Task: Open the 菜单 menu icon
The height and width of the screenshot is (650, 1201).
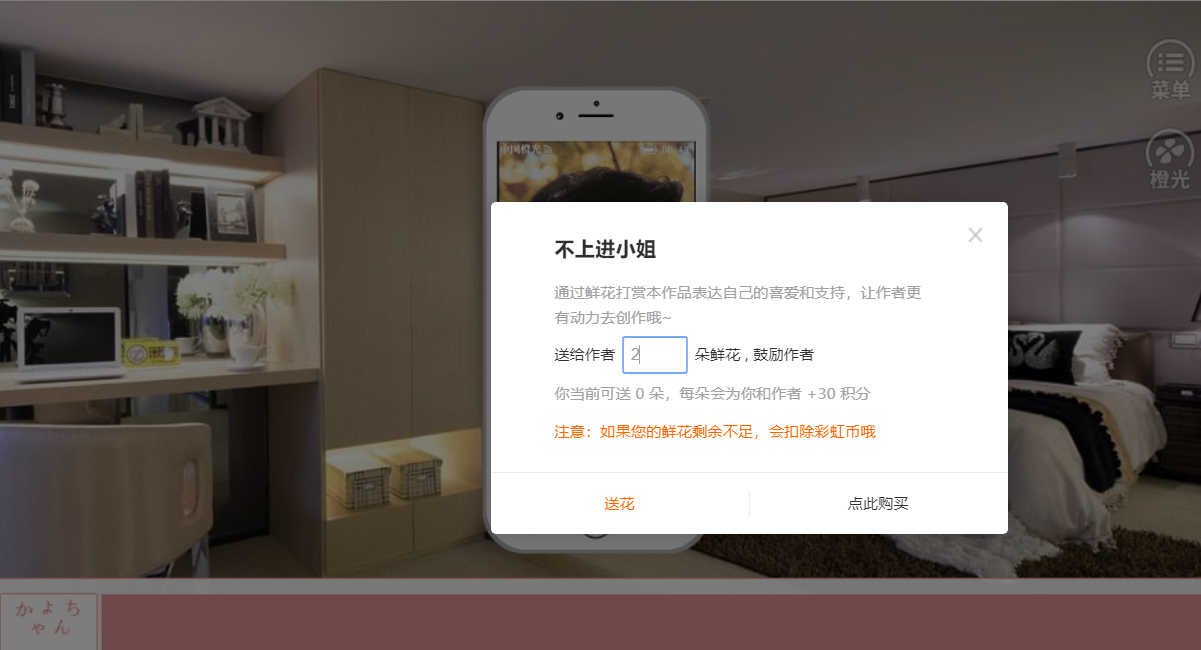Action: 1169,70
